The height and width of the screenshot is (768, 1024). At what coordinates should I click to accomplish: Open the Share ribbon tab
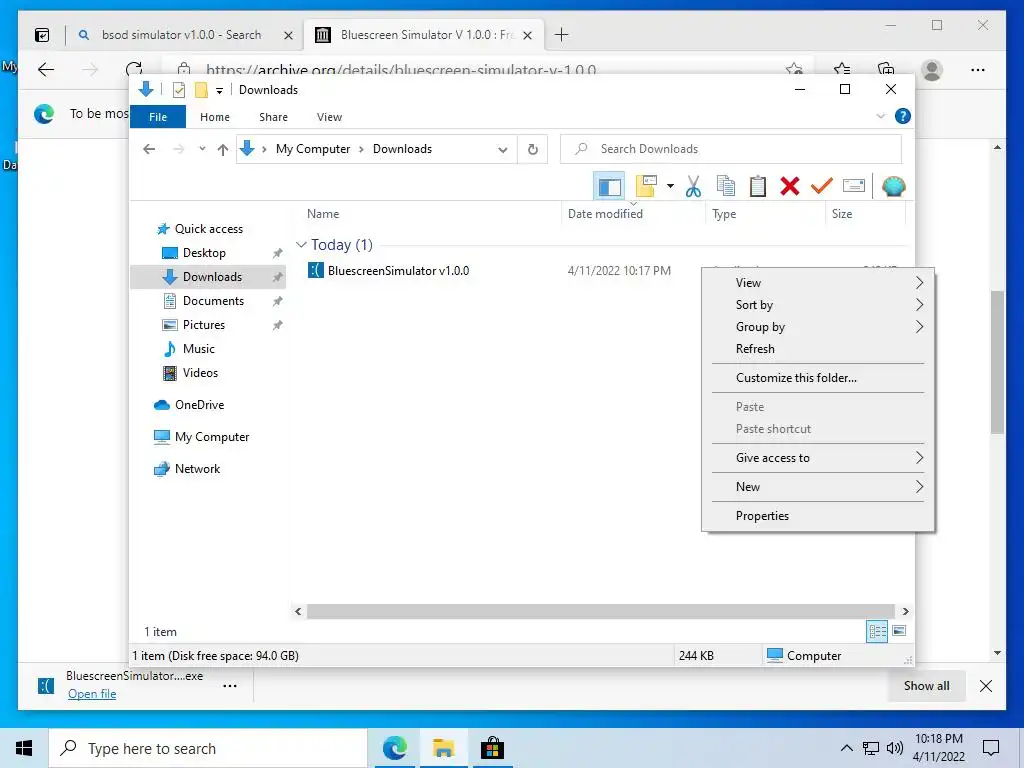[x=273, y=117]
